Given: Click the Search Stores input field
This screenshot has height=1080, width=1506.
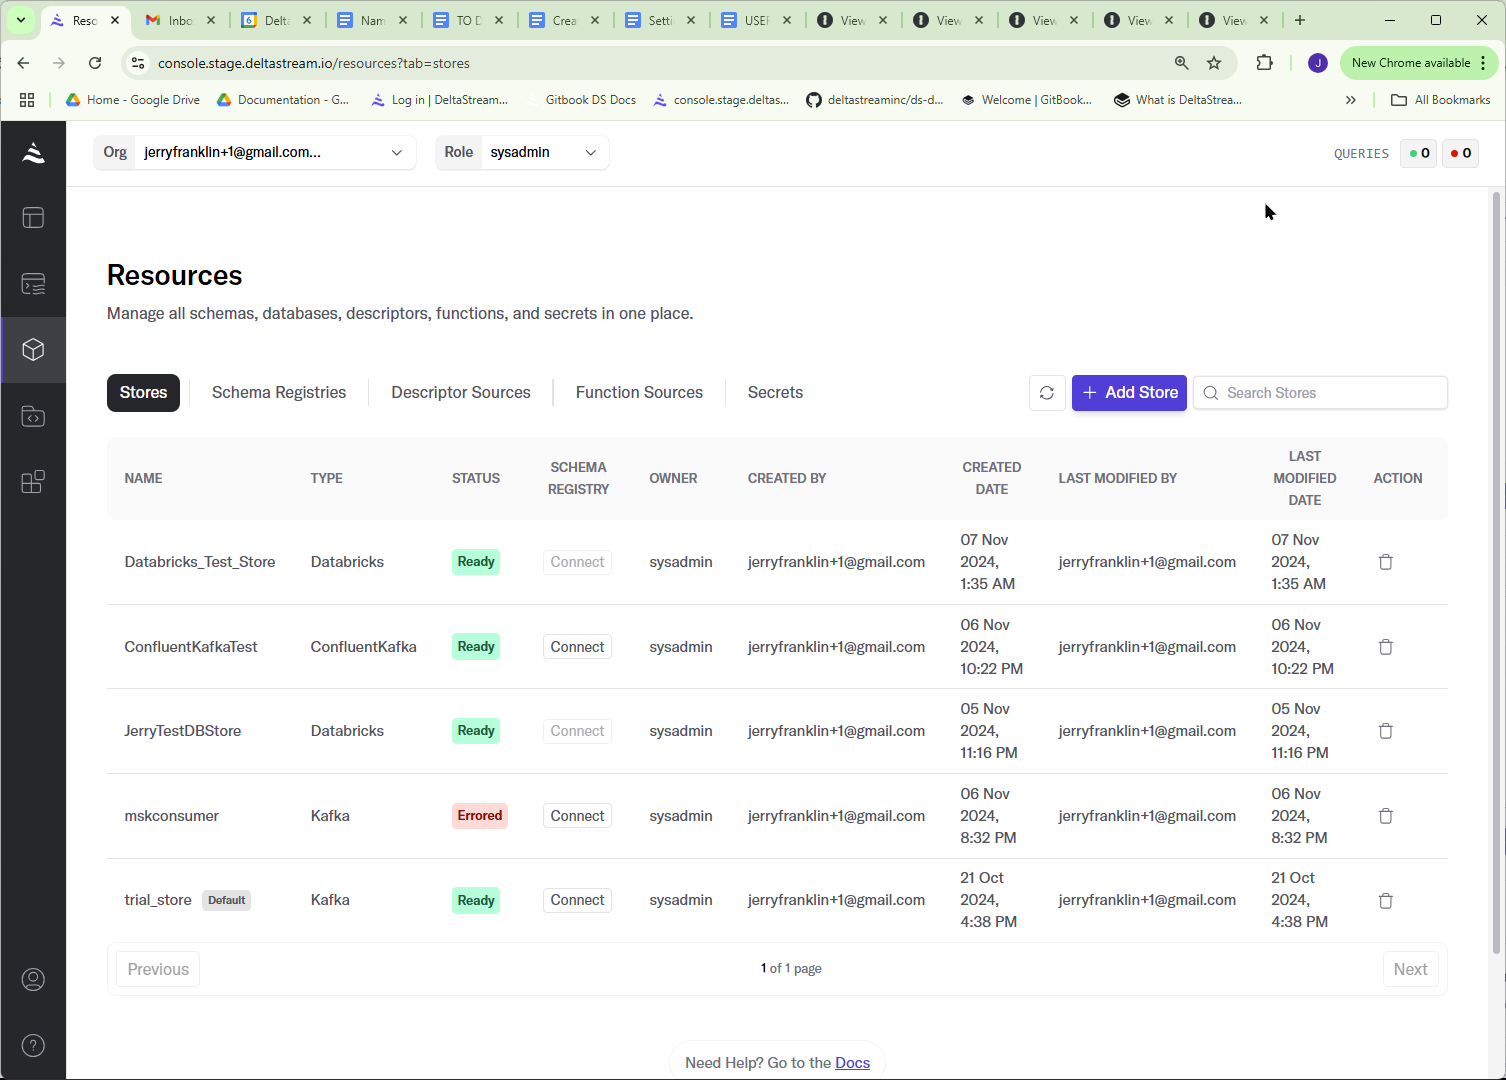Looking at the screenshot, I should coord(1320,393).
